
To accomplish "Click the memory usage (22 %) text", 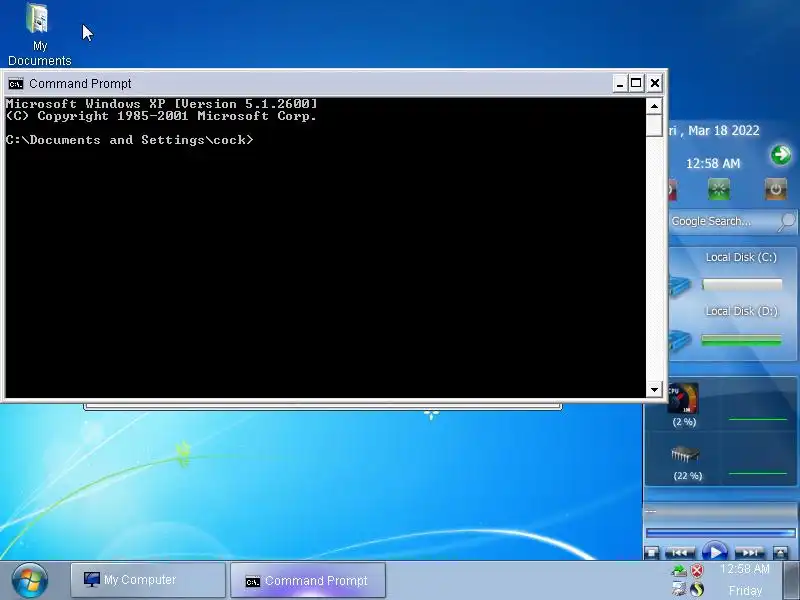I will tap(688, 476).
